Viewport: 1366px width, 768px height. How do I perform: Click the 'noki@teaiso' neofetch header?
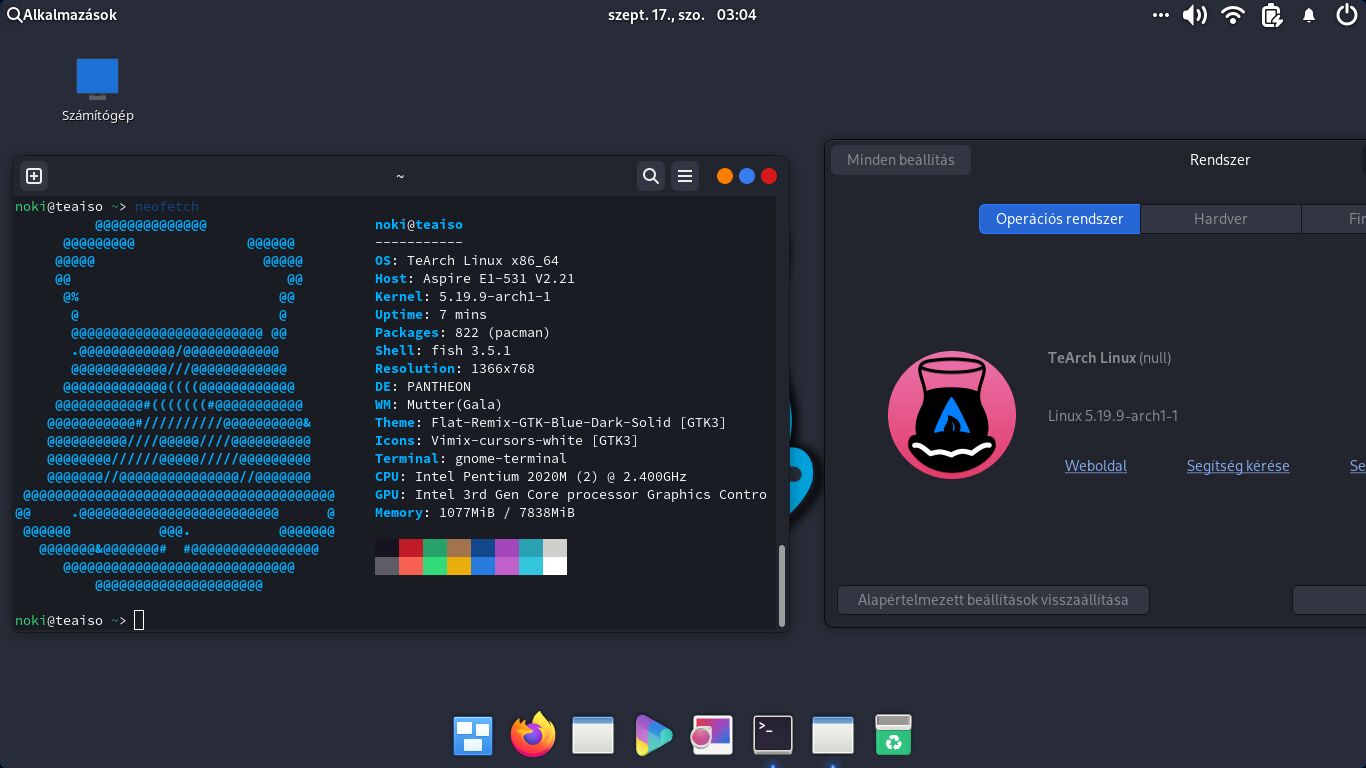tap(419, 224)
